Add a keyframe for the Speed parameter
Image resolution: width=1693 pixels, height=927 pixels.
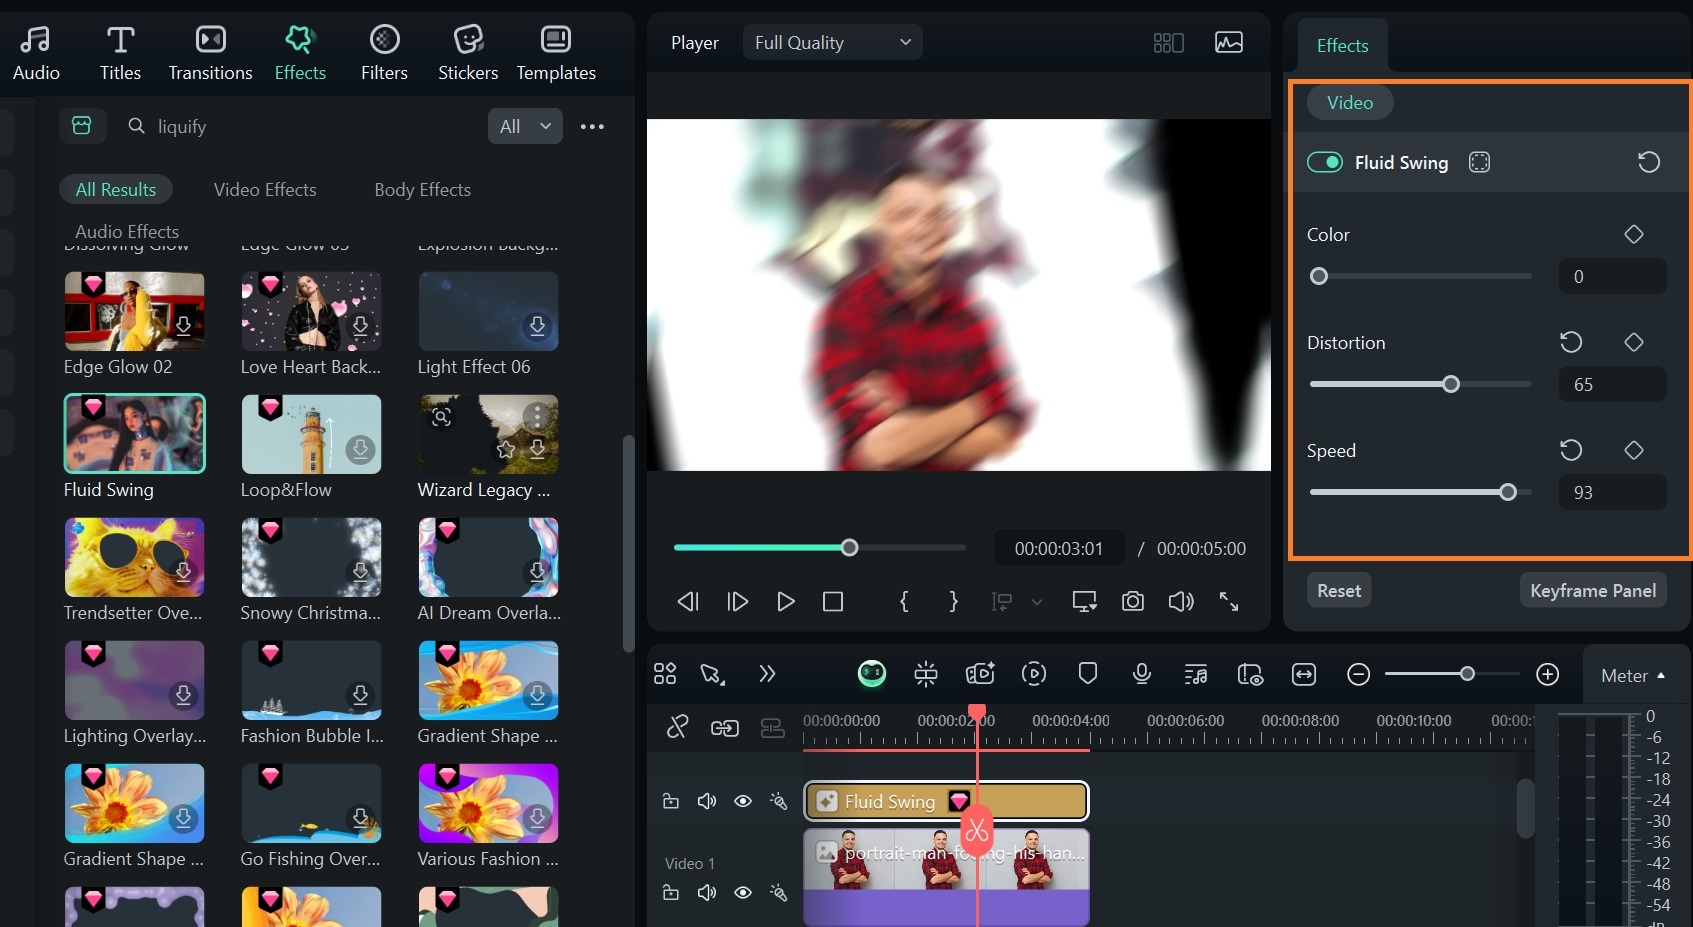[x=1634, y=450]
